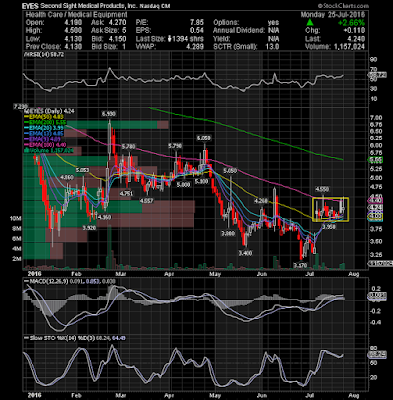Click the VWAP value 4.289

(195, 47)
